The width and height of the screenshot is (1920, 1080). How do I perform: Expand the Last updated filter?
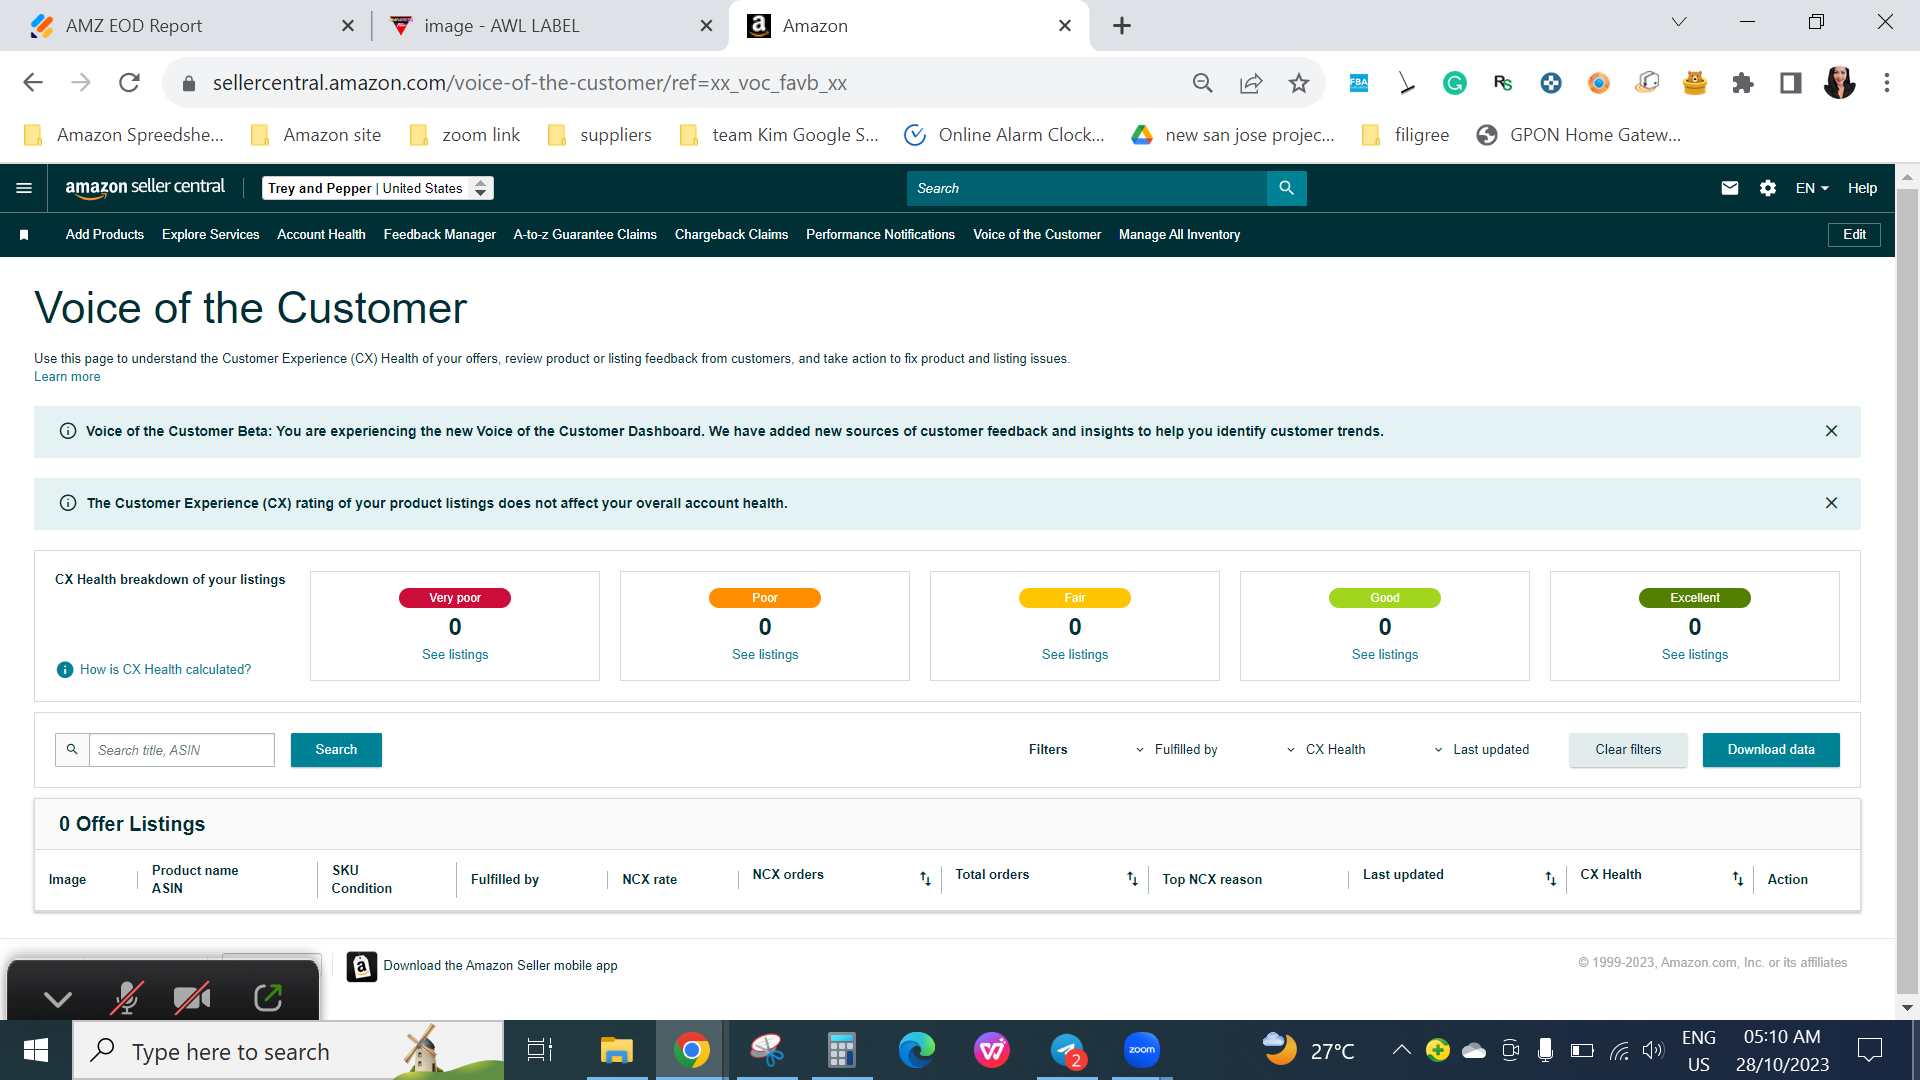[x=1481, y=750]
